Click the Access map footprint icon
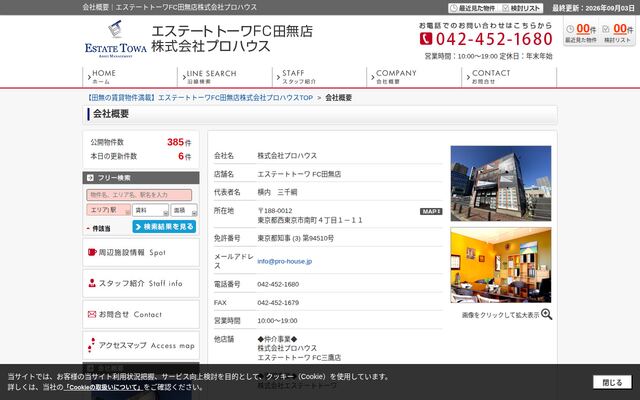The width and height of the screenshot is (640, 400). (91, 345)
